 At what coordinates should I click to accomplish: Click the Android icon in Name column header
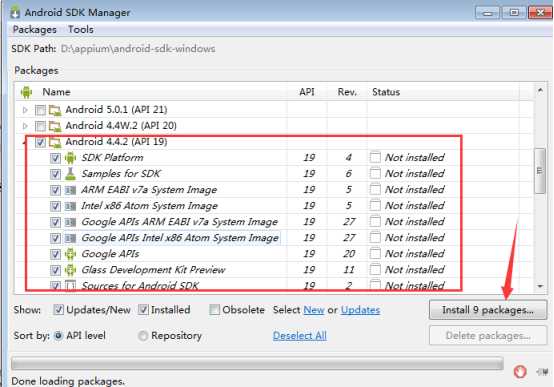coord(26,92)
